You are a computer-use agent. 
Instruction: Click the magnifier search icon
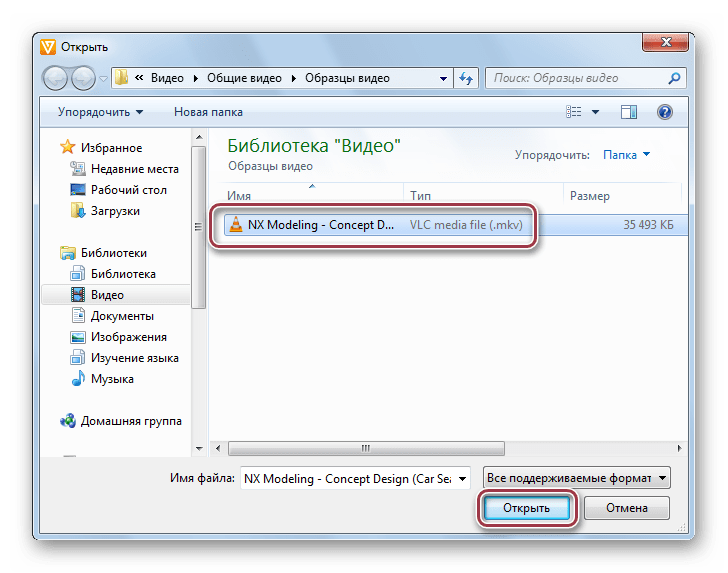(674, 78)
